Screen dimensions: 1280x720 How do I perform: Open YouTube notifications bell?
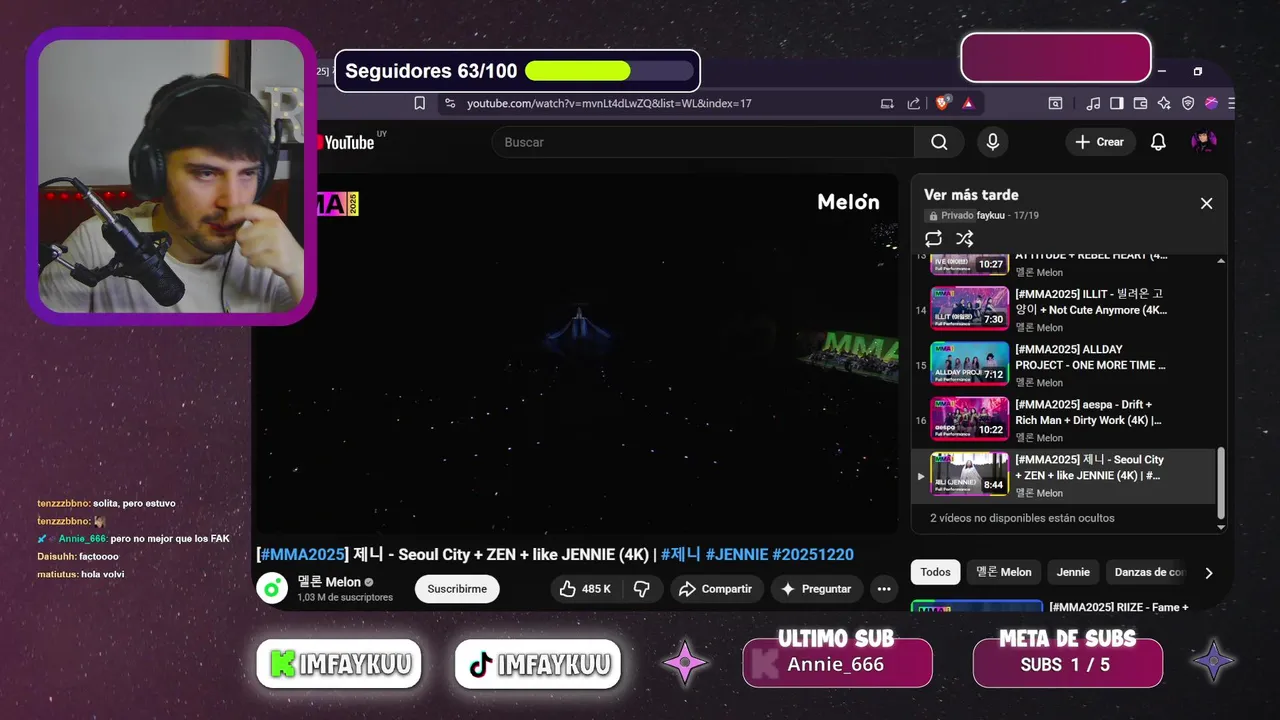point(1158,142)
